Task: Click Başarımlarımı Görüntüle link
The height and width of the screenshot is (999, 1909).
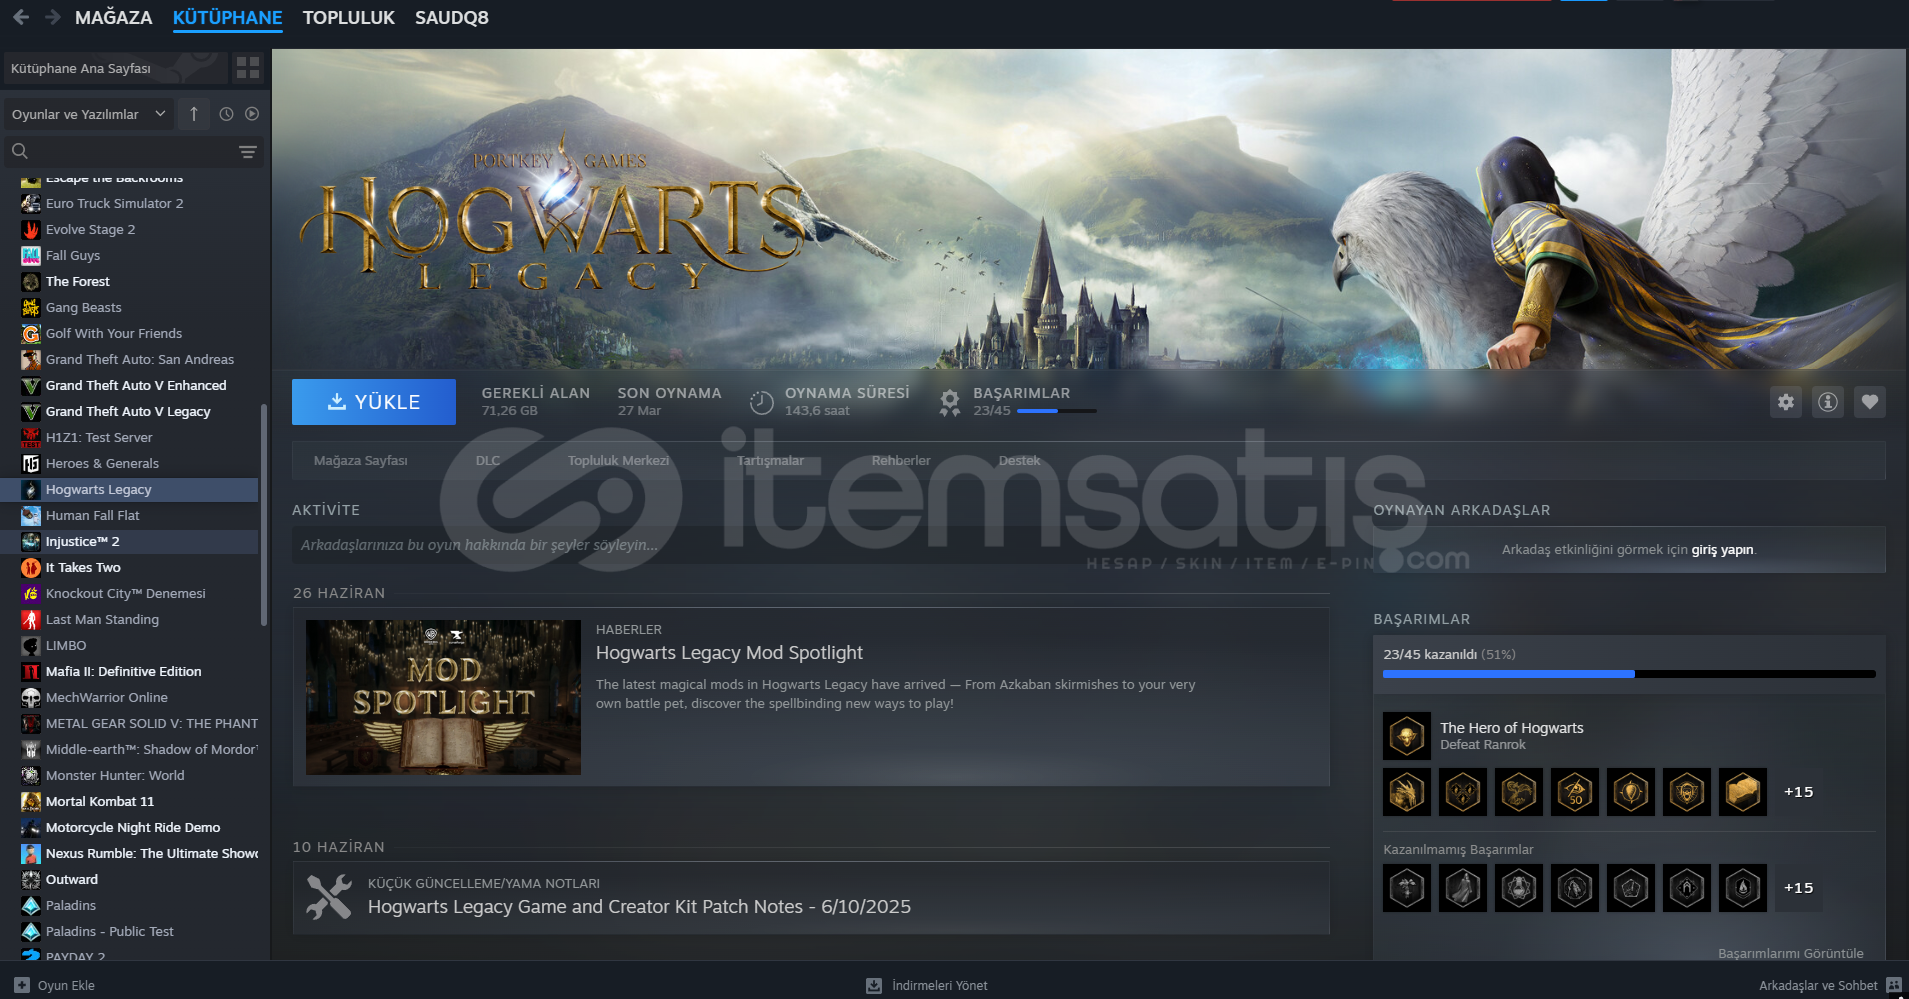Action: pyautogui.click(x=1790, y=953)
